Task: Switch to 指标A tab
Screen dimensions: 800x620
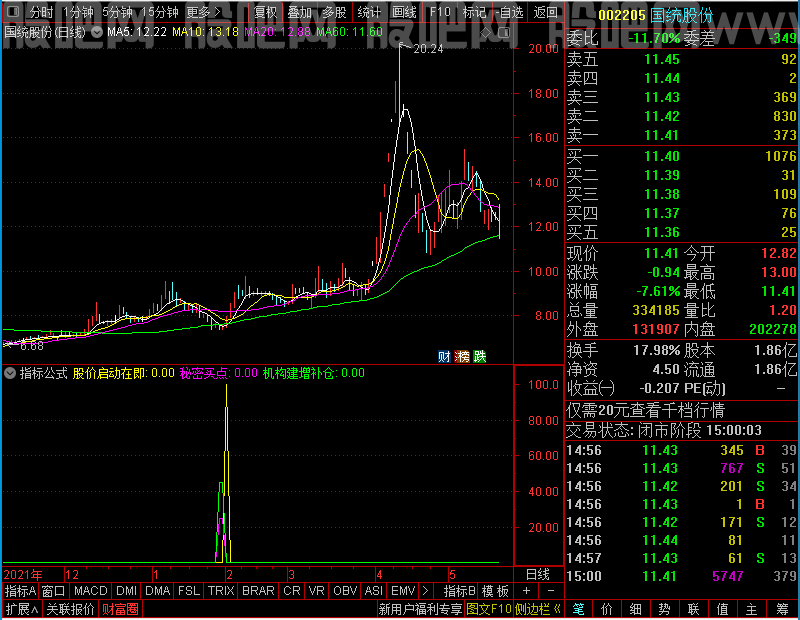Action: (20, 591)
